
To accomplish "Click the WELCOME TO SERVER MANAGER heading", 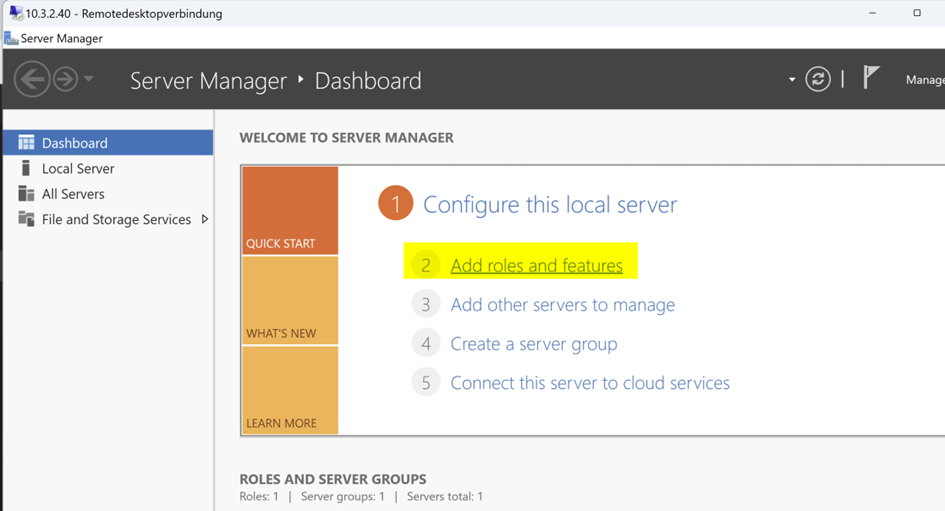I will click(347, 138).
